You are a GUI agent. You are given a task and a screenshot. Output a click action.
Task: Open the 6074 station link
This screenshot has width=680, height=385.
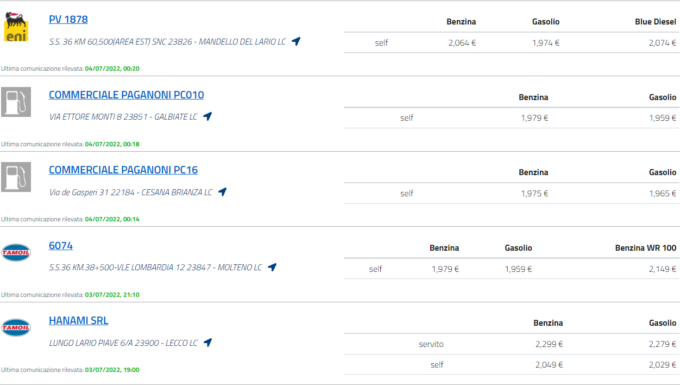click(61, 245)
